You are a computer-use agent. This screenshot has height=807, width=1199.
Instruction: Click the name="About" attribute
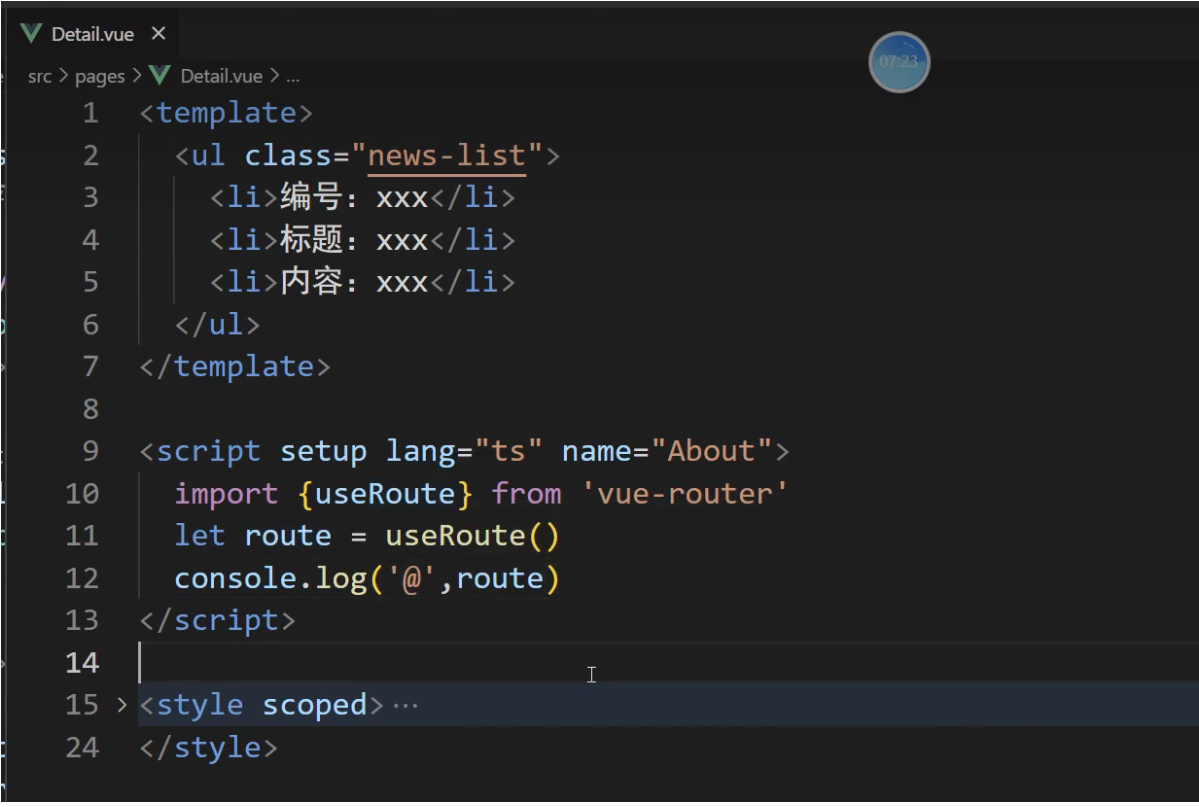click(667, 451)
